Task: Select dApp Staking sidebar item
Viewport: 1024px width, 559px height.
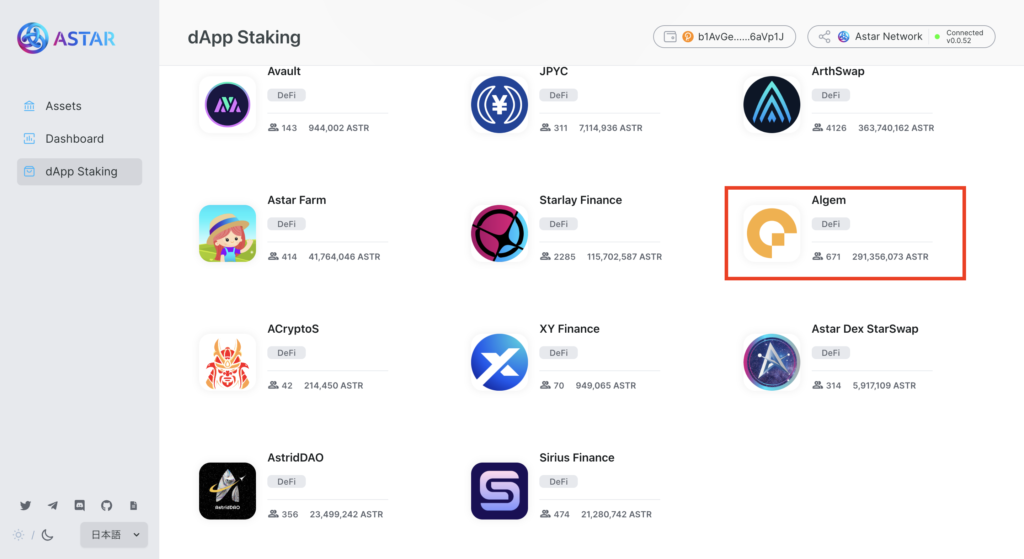Action: [79, 172]
